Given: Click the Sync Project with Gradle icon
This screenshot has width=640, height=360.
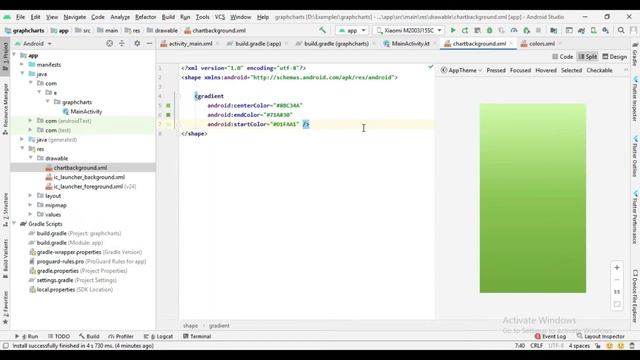Looking at the screenshot, I should tap(582, 30).
